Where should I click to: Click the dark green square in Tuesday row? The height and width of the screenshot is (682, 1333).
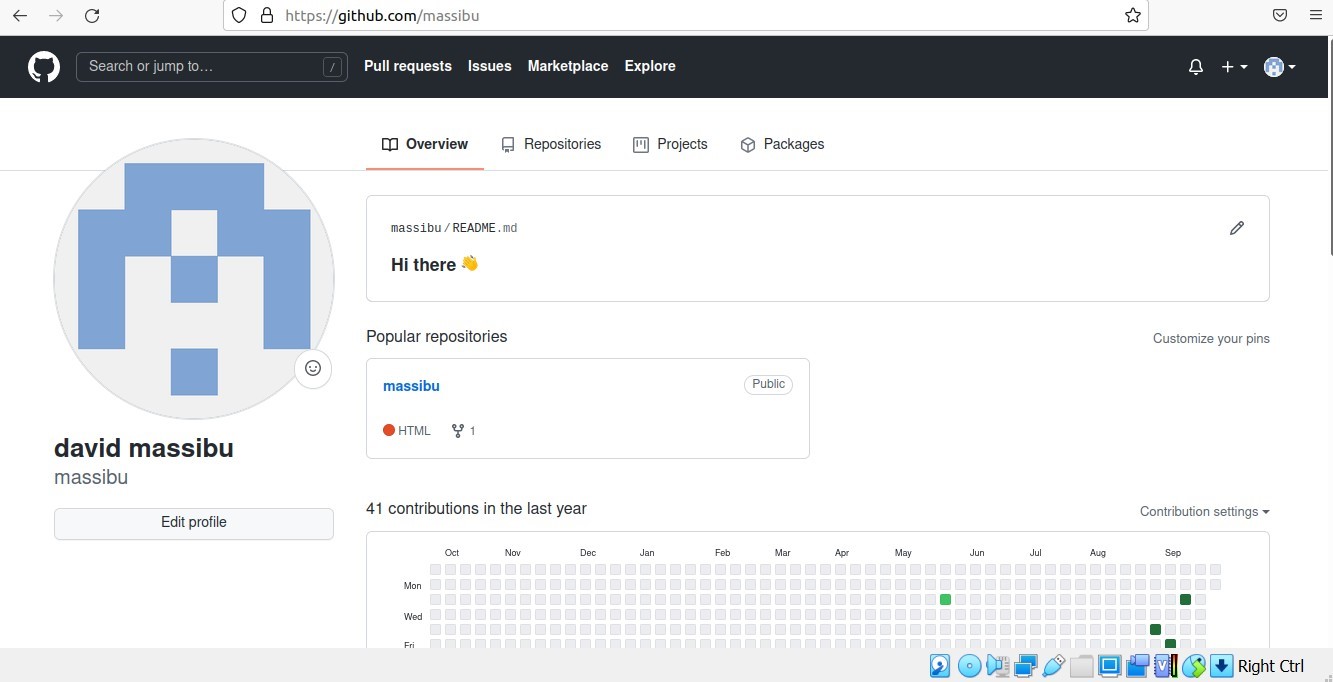1185,599
